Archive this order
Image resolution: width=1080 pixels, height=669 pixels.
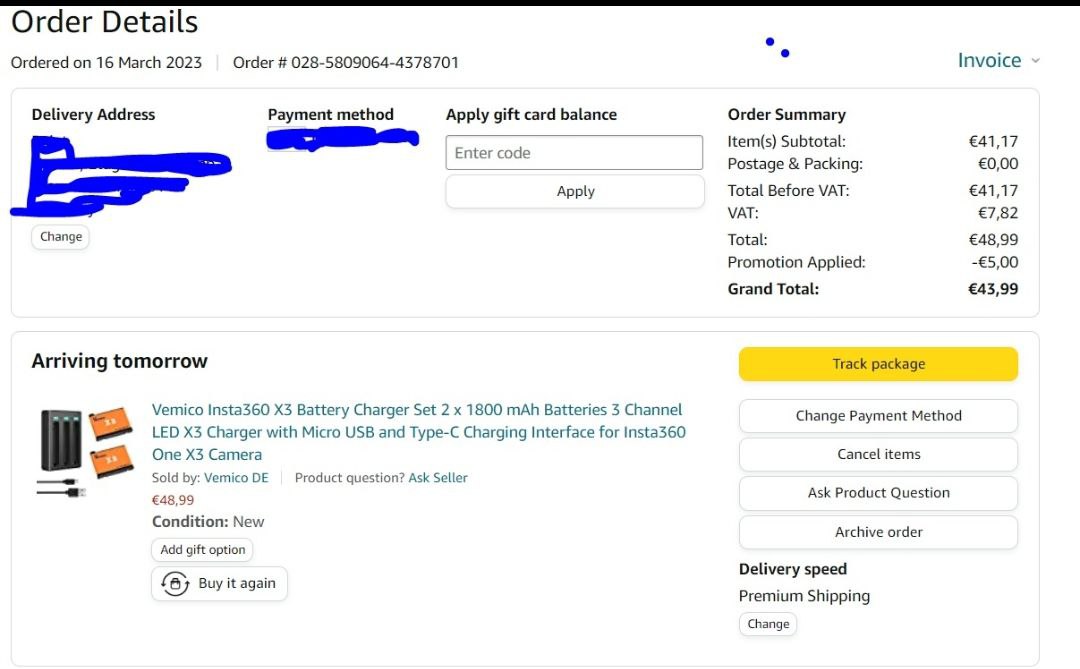(878, 532)
